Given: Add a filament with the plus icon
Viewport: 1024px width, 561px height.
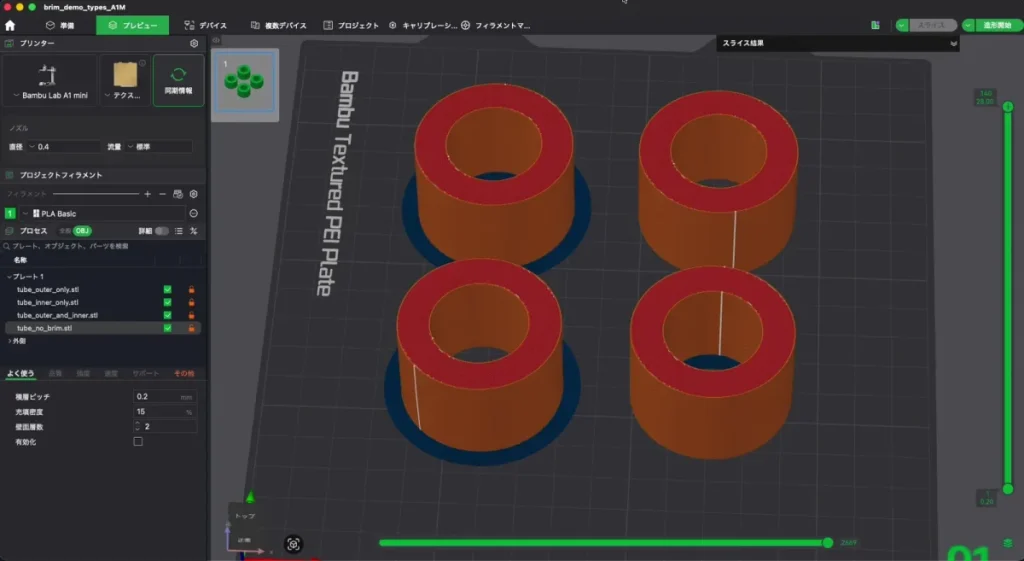Looking at the screenshot, I should point(148,194).
